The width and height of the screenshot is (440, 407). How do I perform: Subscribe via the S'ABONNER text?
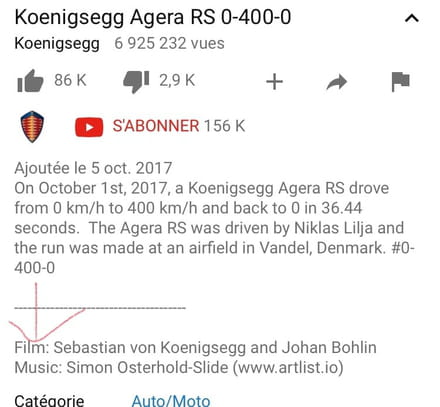pos(156,126)
